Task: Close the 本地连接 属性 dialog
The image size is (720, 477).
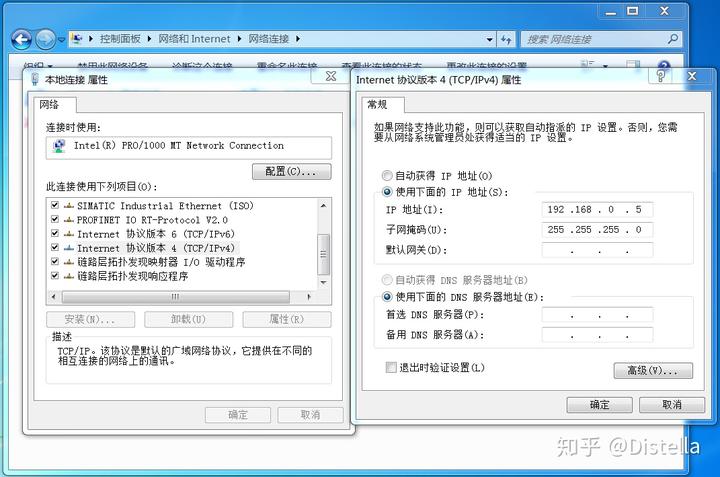Action: pos(331,76)
